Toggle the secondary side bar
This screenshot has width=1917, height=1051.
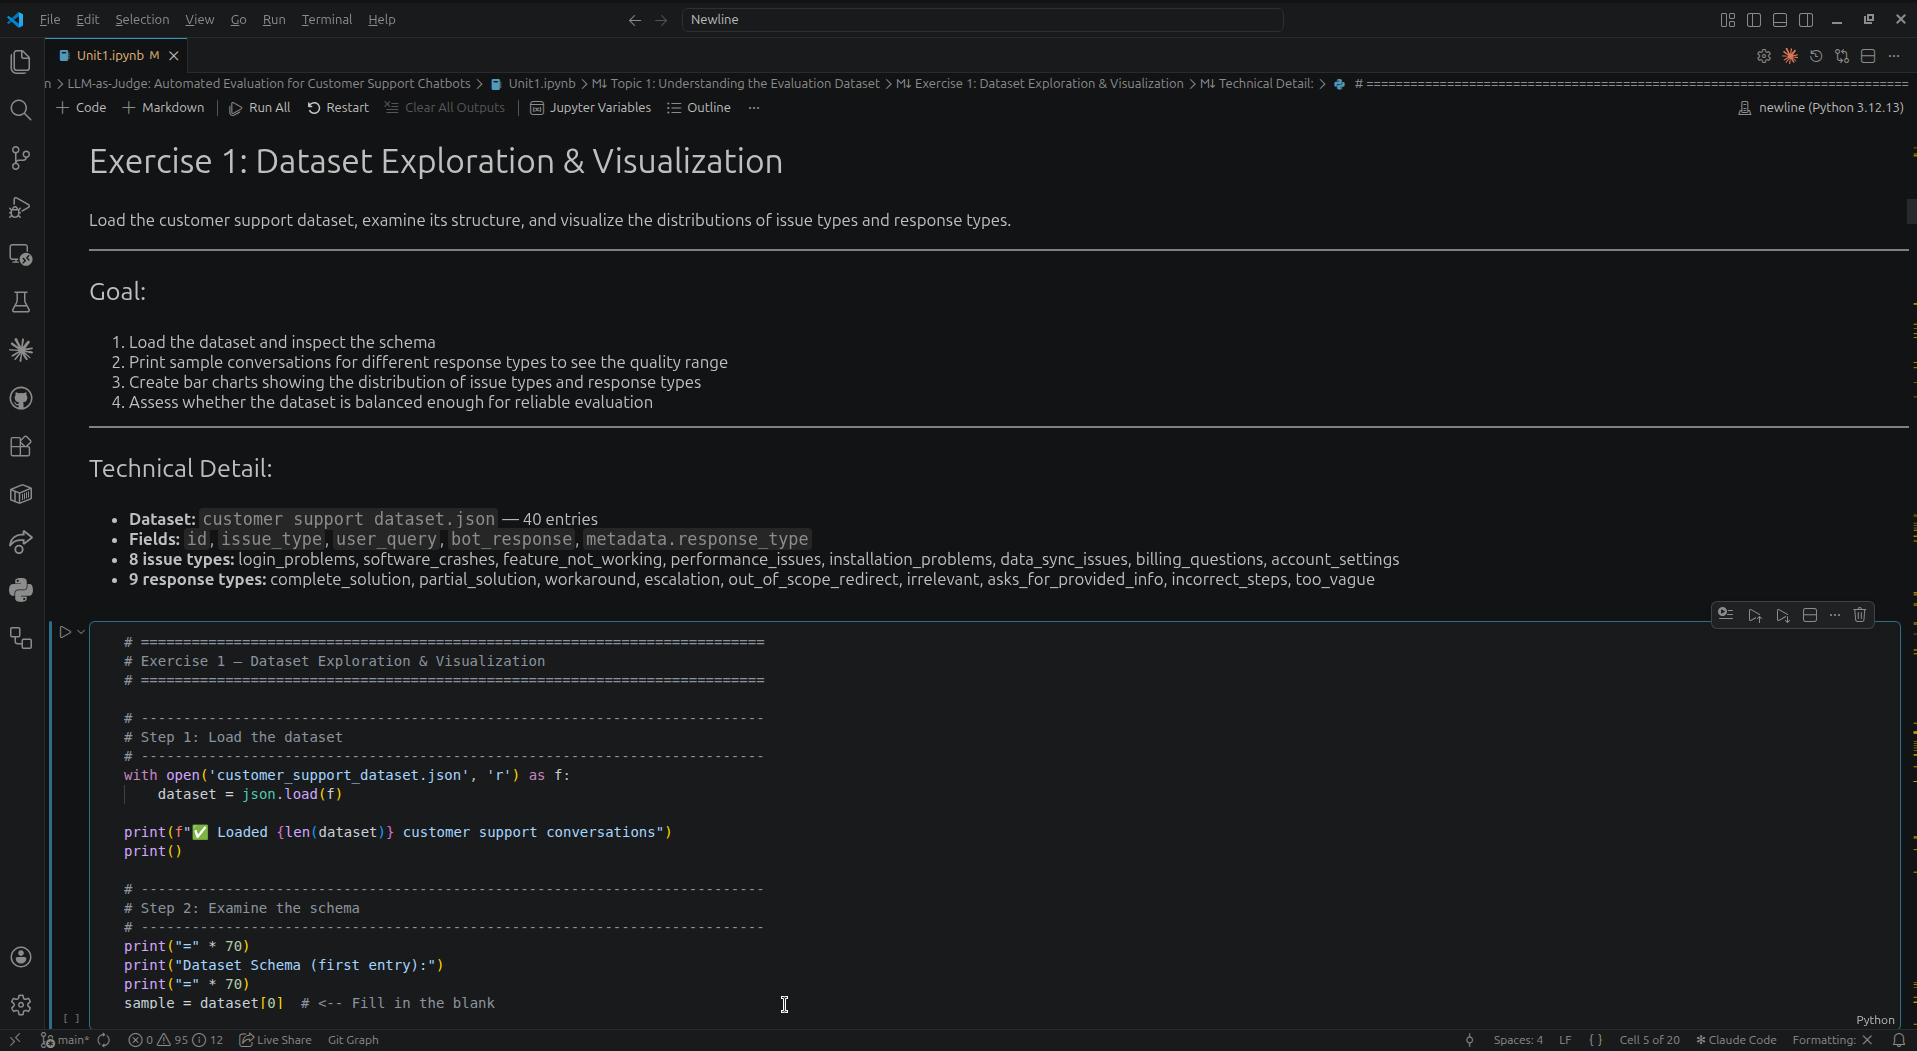tap(1806, 20)
